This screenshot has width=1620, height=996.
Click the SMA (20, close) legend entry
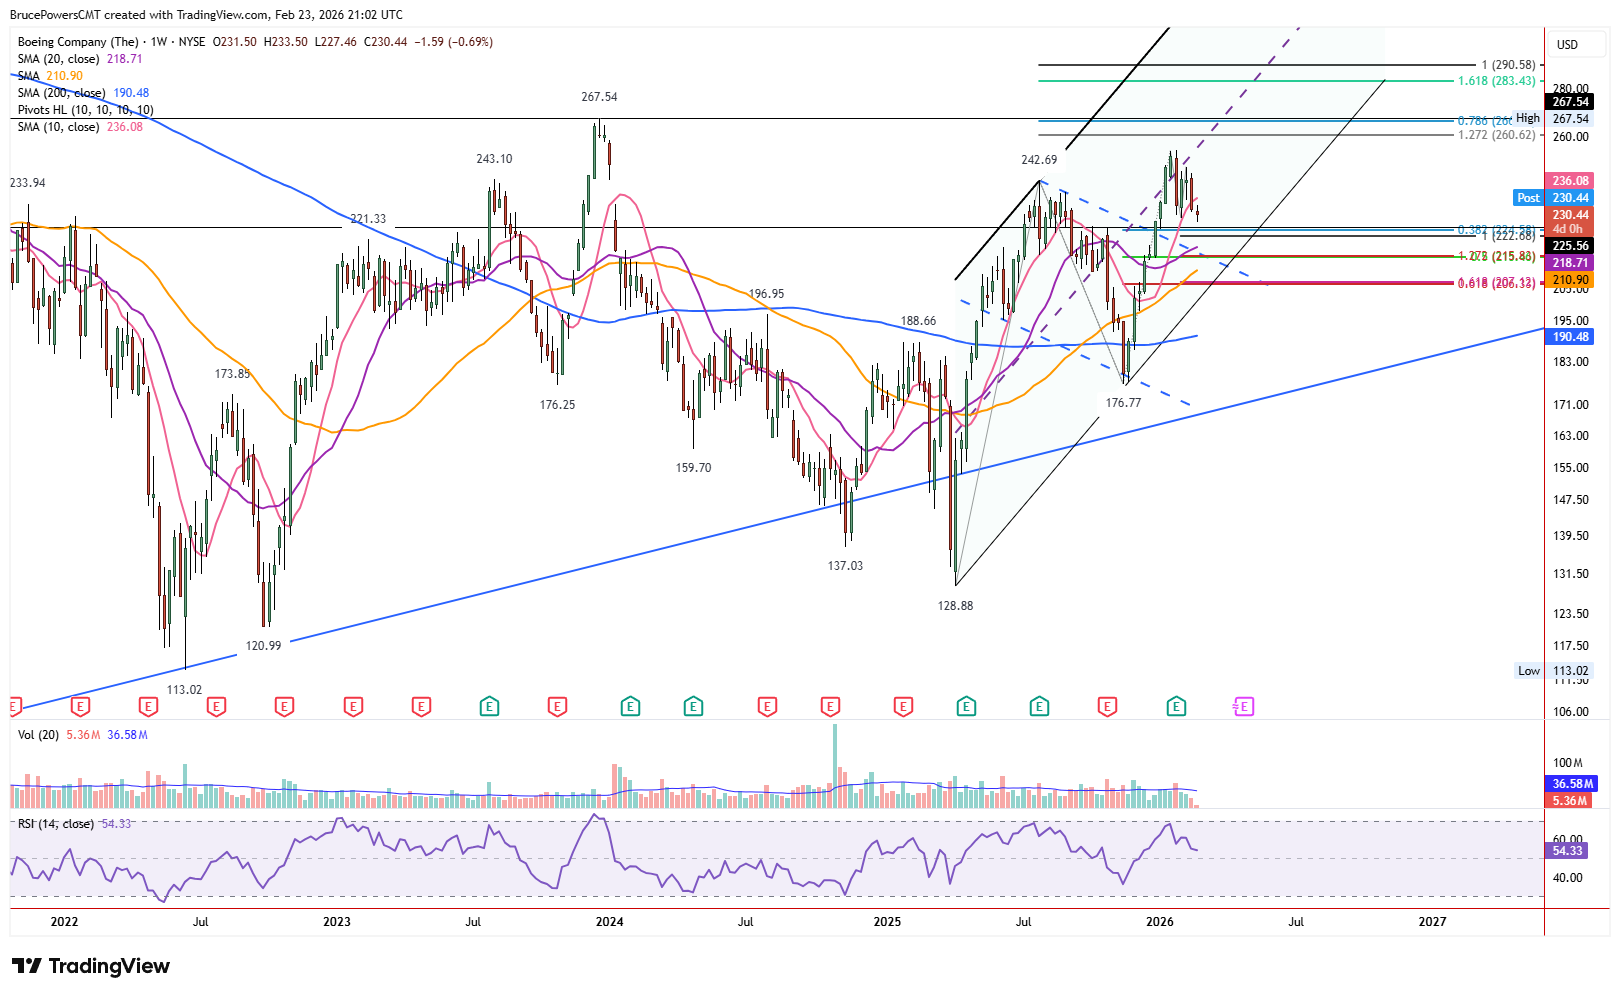pyautogui.click(x=80, y=59)
